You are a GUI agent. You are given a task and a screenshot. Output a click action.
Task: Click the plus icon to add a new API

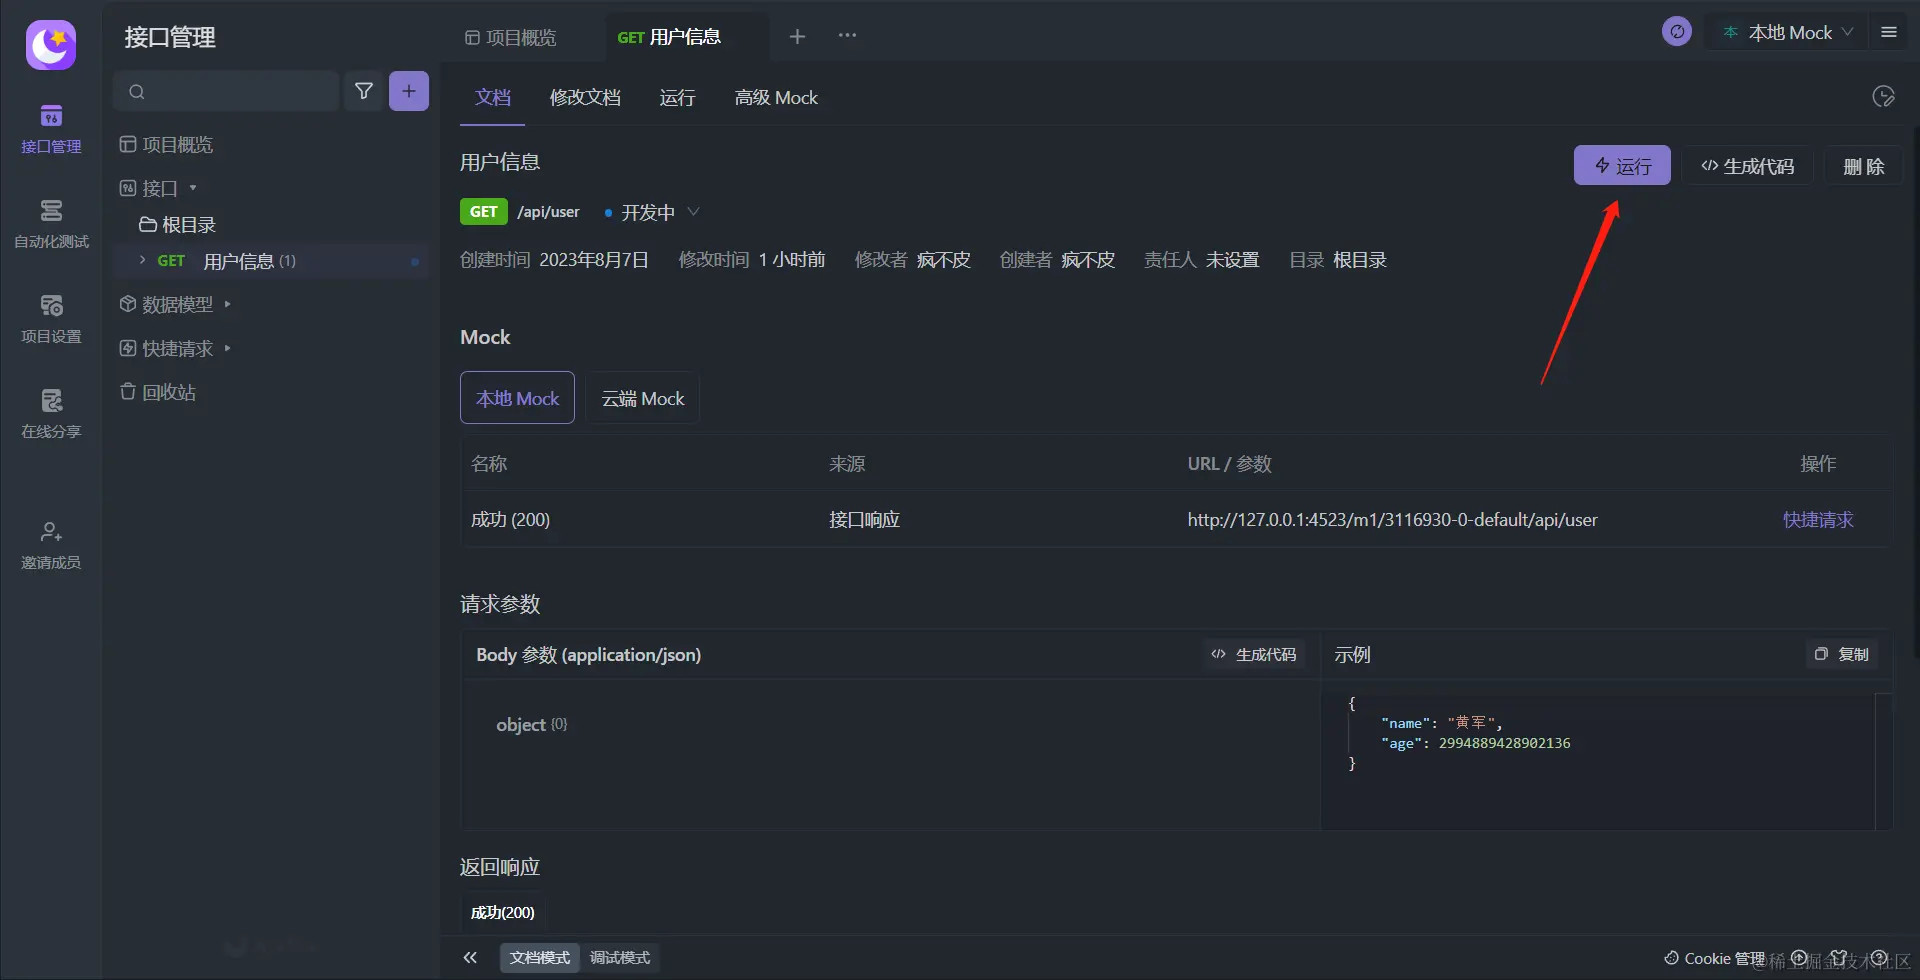408,90
